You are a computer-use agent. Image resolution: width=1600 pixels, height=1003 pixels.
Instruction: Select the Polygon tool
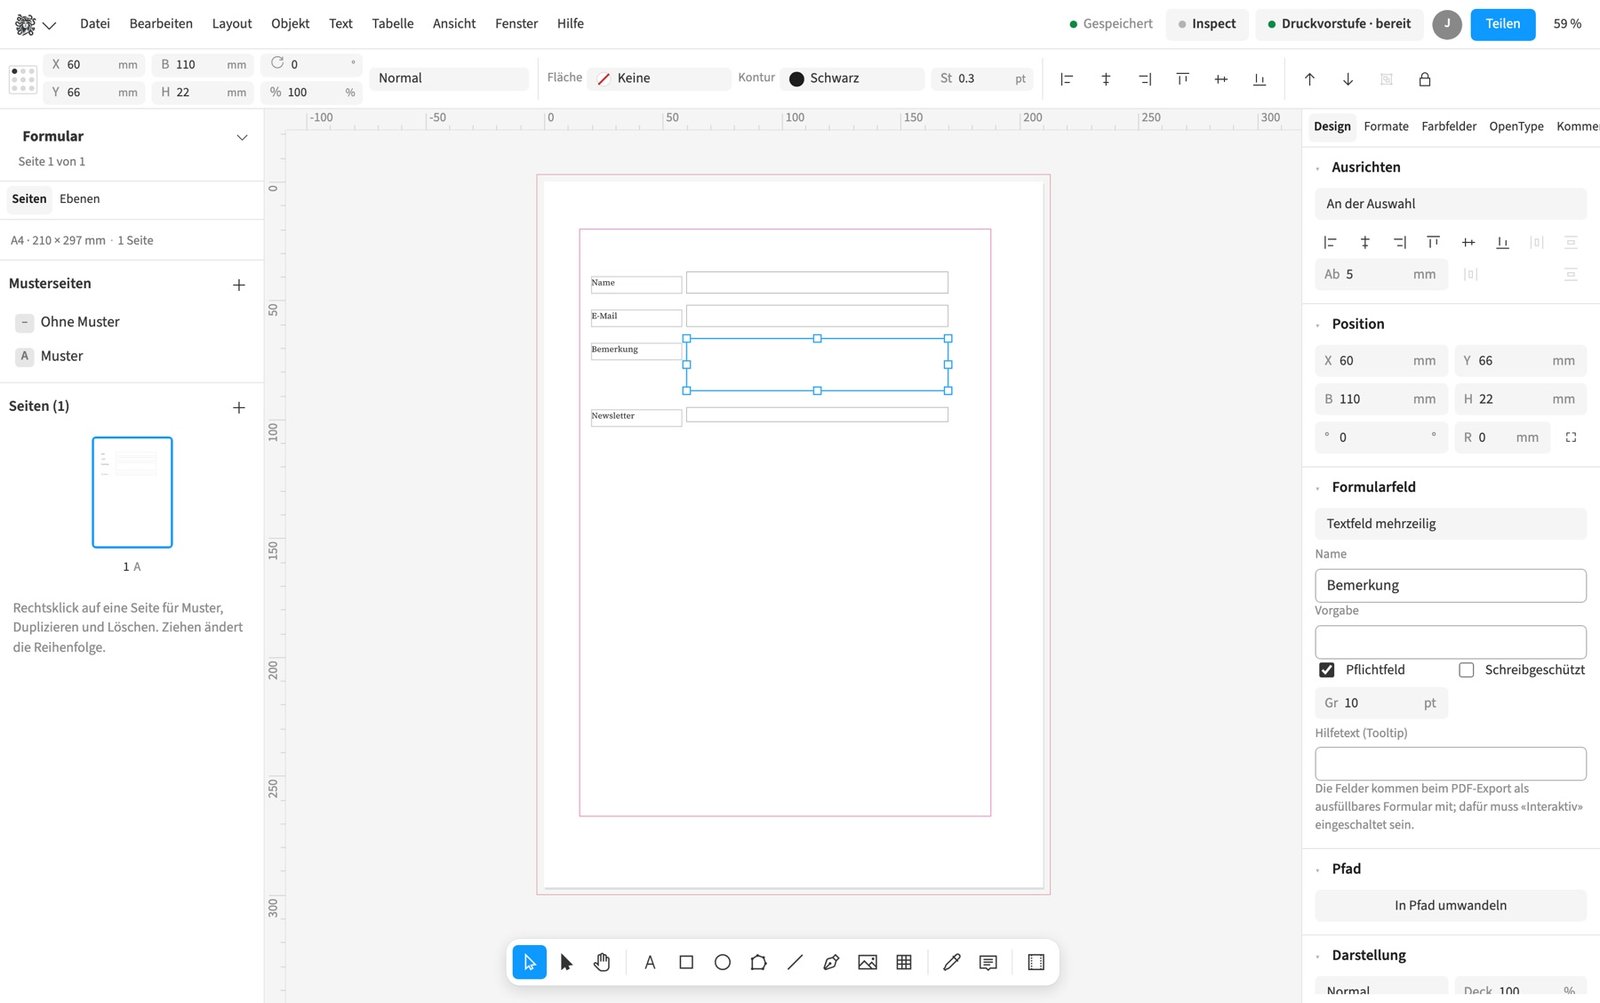click(x=759, y=962)
